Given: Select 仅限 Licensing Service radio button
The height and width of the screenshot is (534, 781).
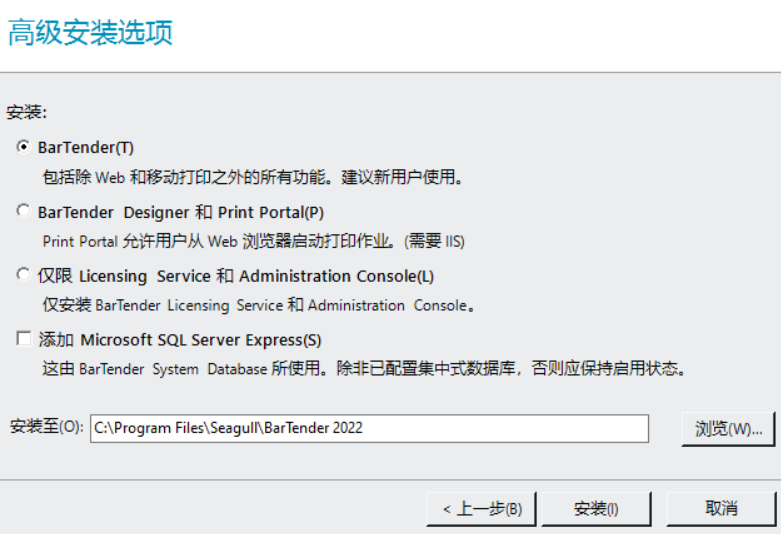Looking at the screenshot, I should pyautogui.click(x=23, y=275).
